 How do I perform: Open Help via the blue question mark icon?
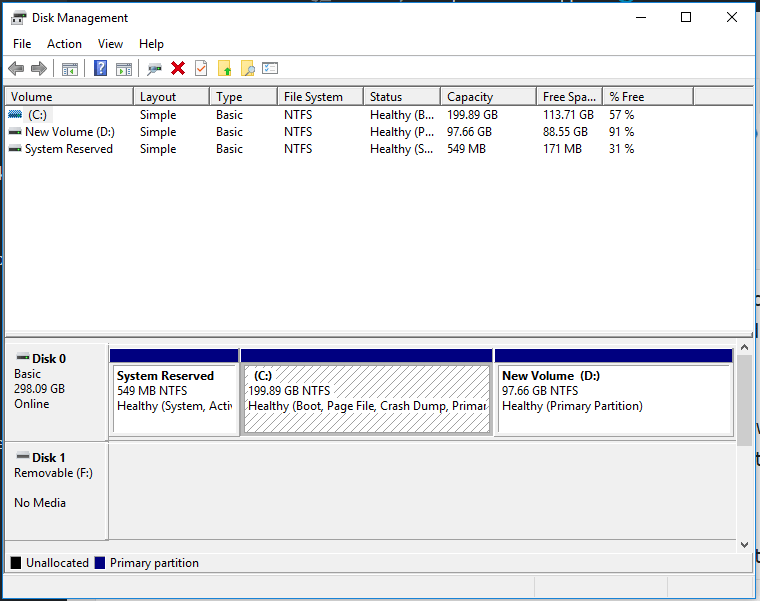tap(100, 68)
